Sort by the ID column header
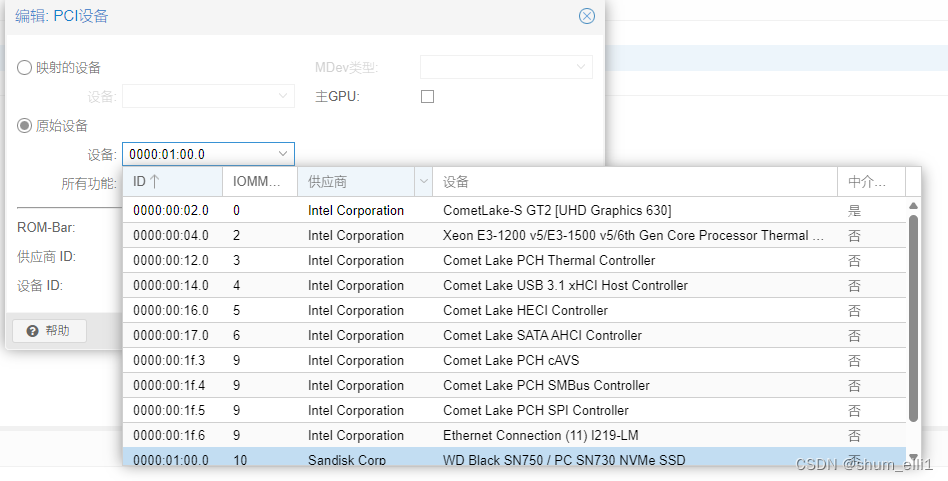 tap(173, 182)
